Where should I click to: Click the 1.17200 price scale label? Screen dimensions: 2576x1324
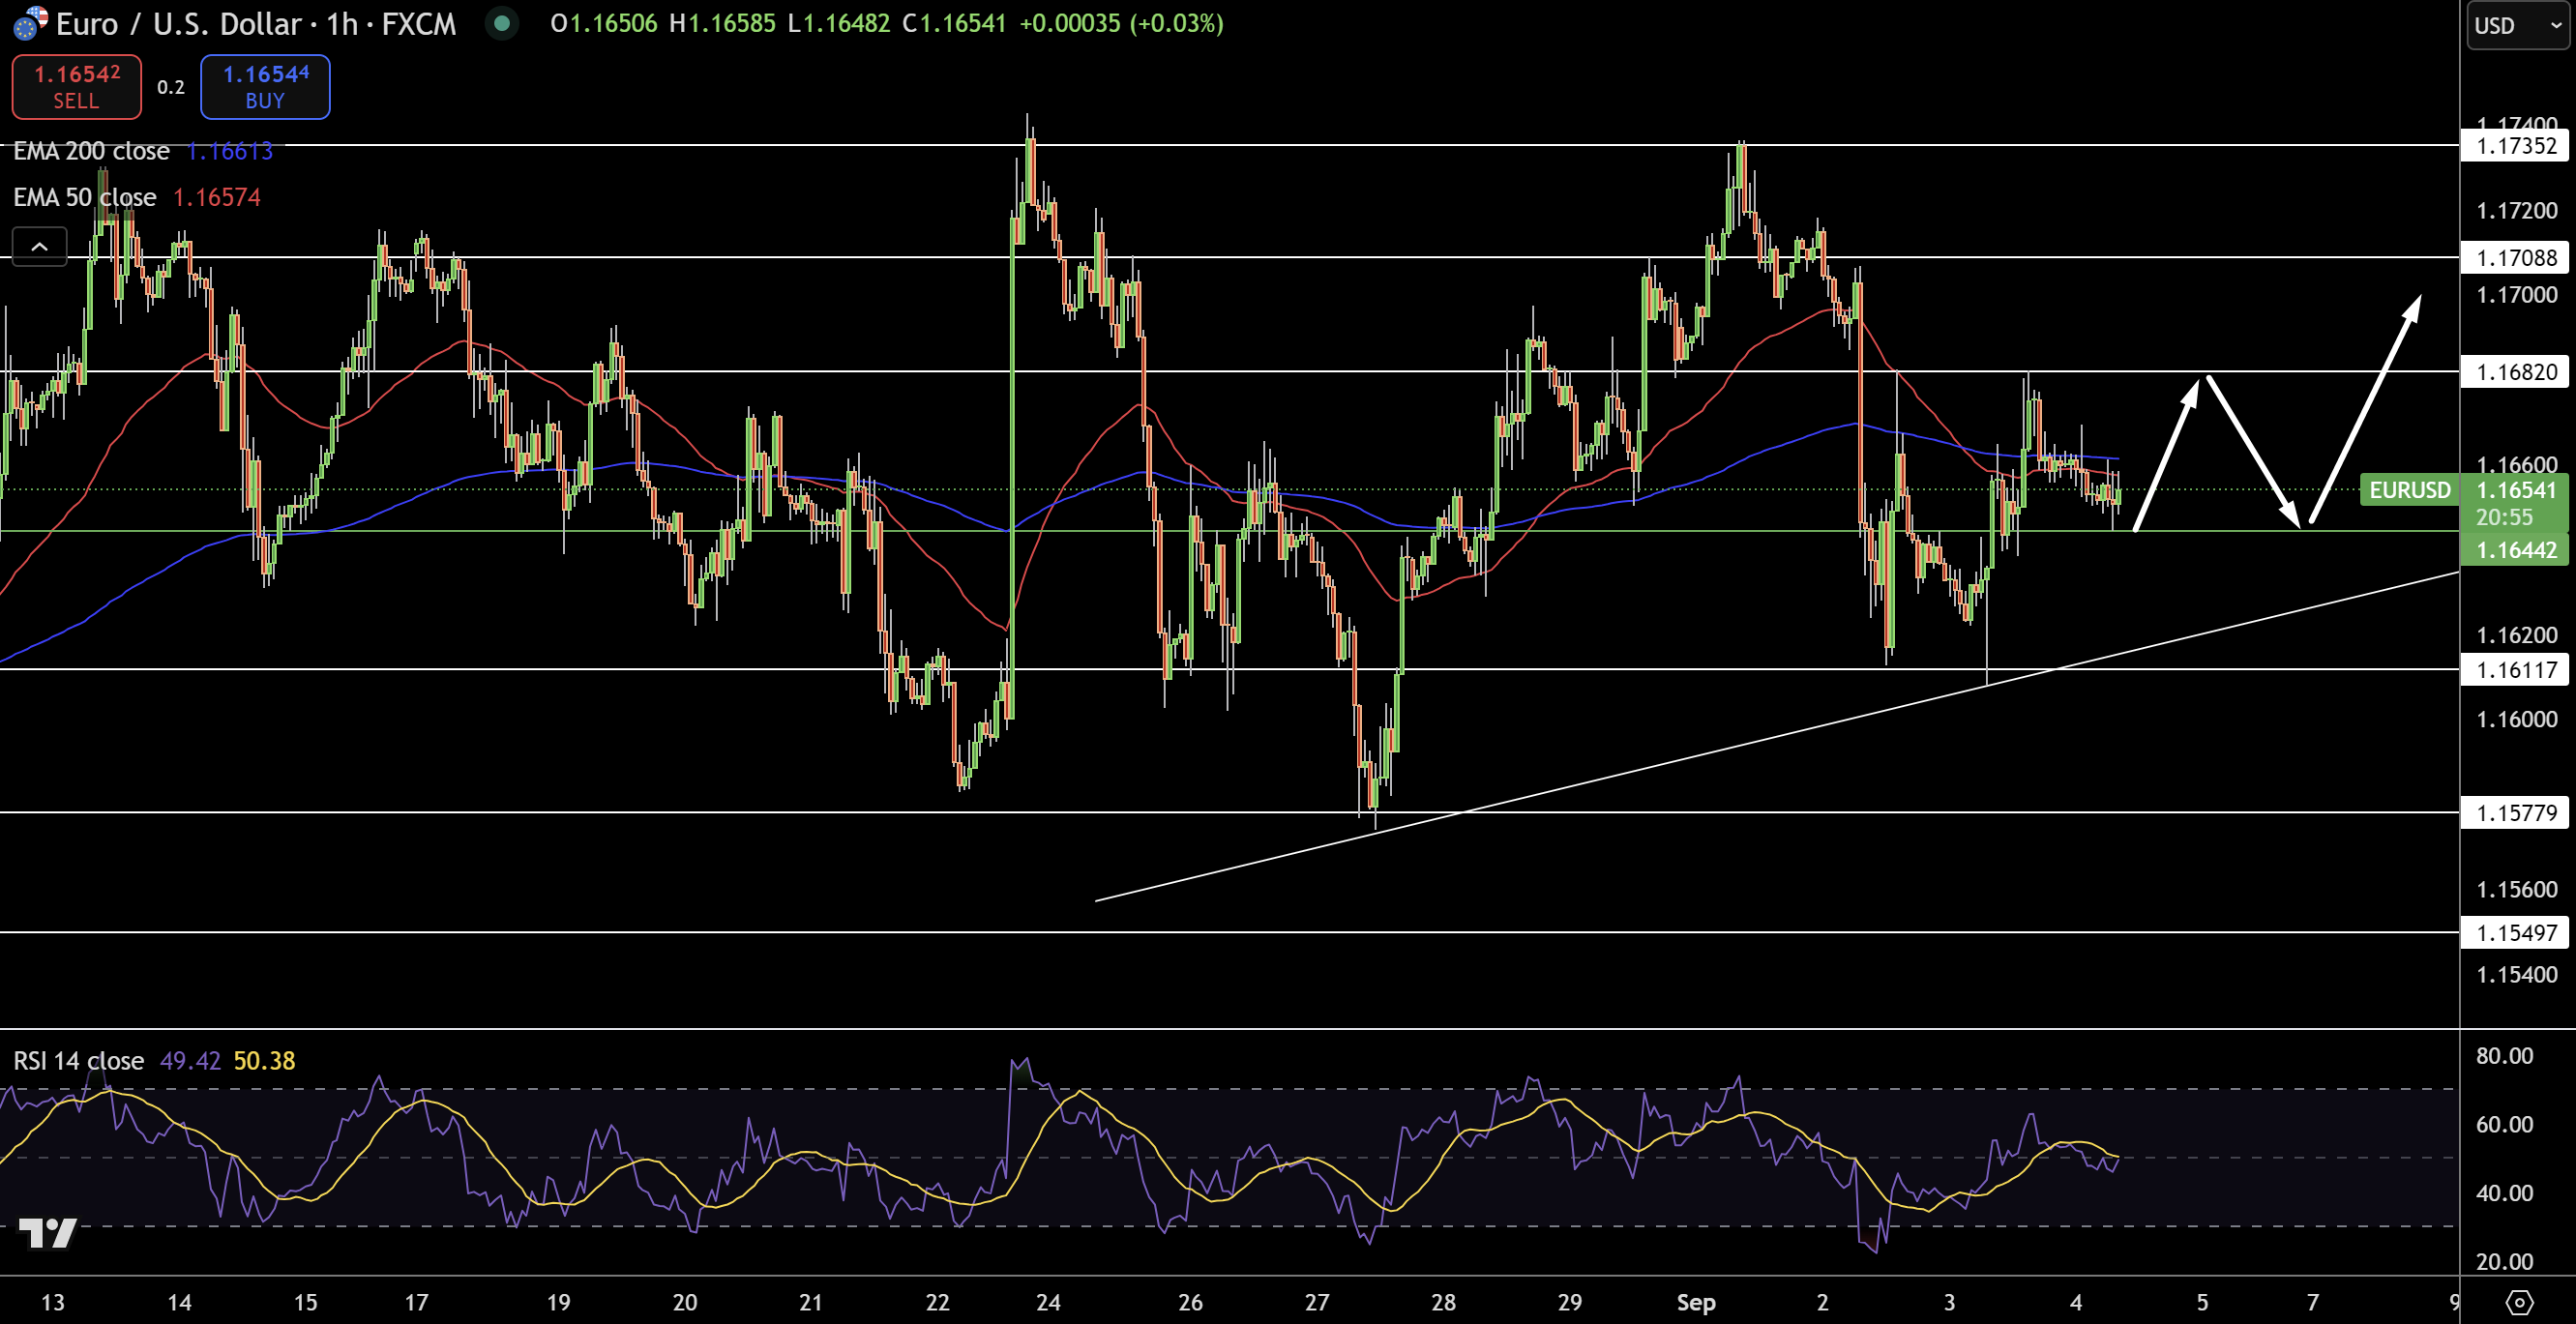(2516, 211)
